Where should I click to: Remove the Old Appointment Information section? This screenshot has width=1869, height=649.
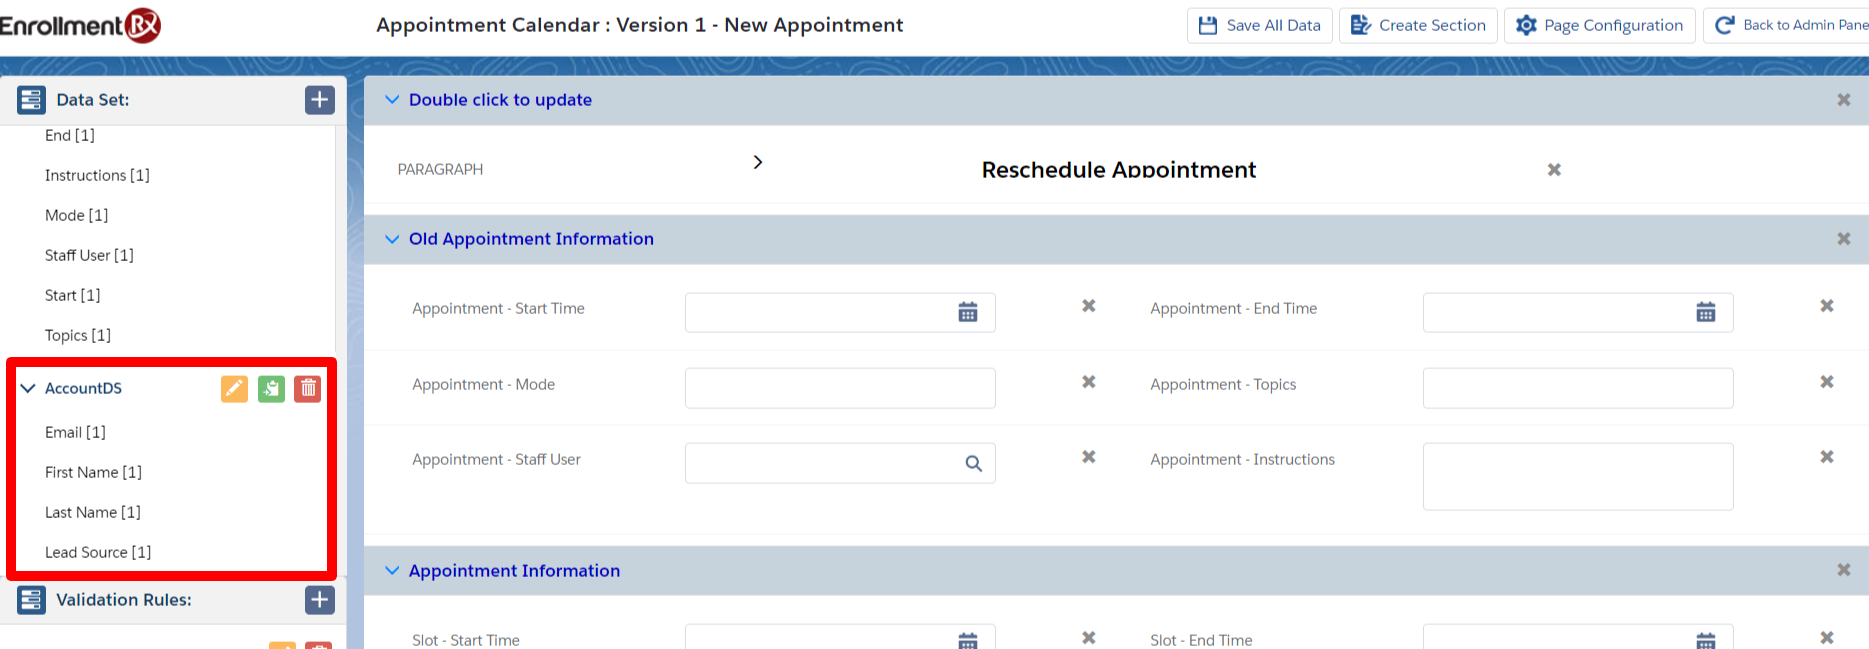pyautogui.click(x=1843, y=239)
